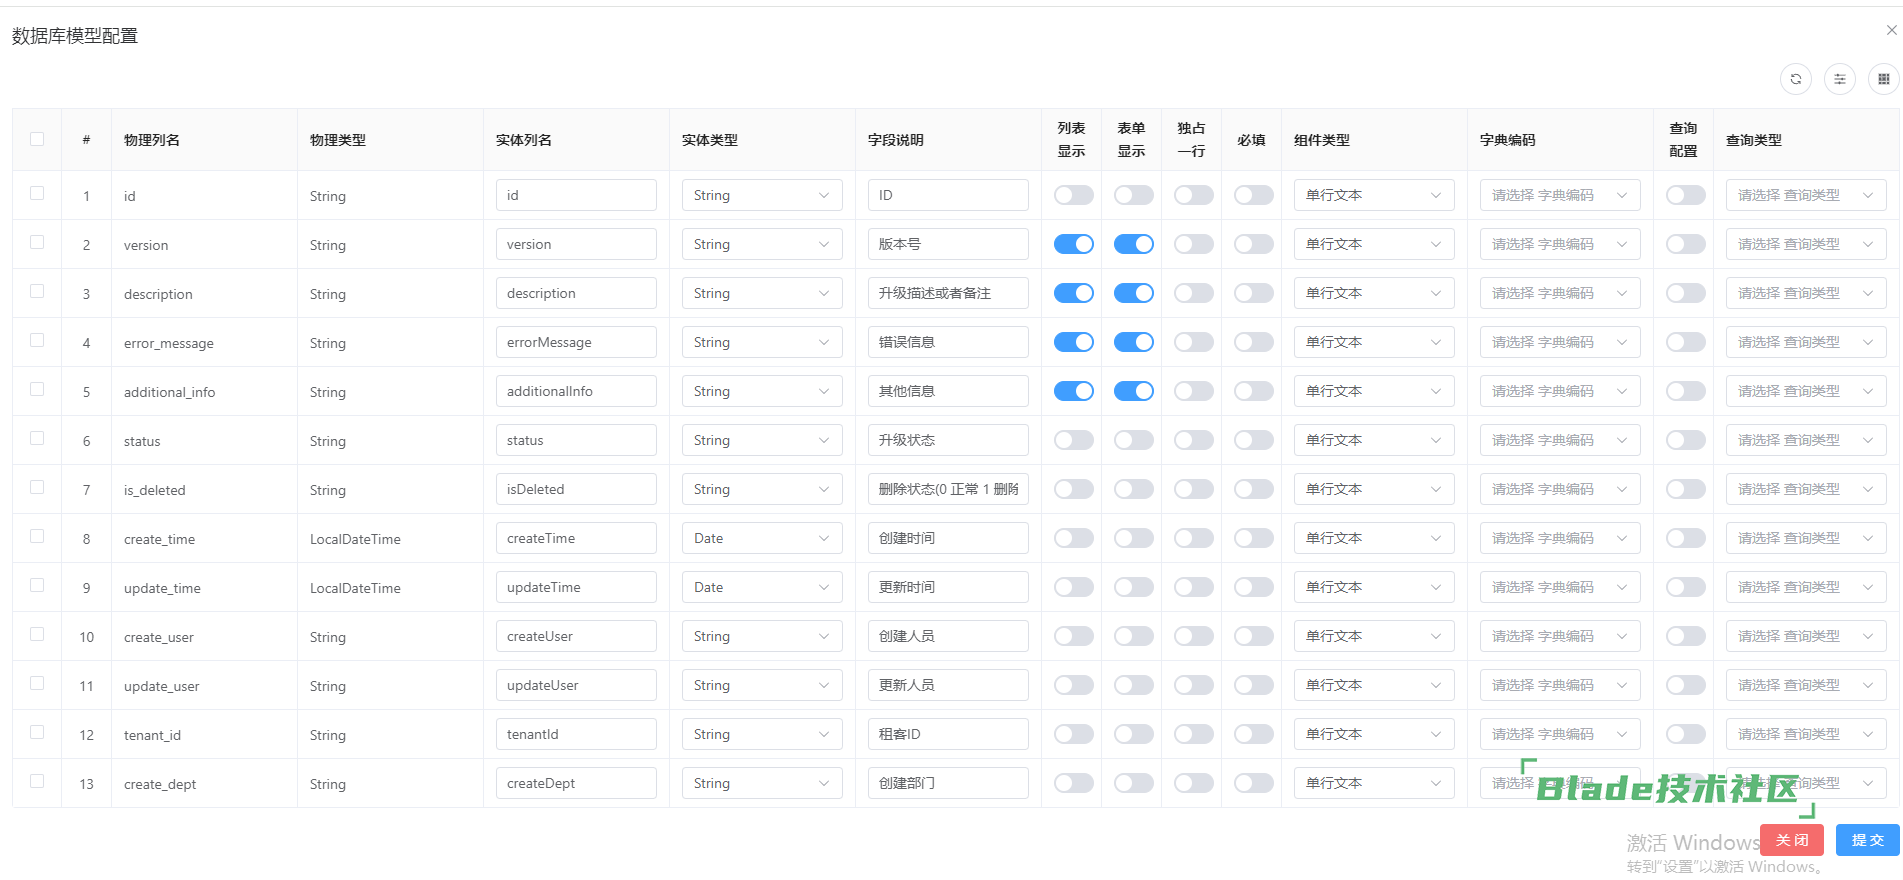Click the 数据库模型配置 dialog title
Screen dimensions: 1903x880
click(x=75, y=36)
